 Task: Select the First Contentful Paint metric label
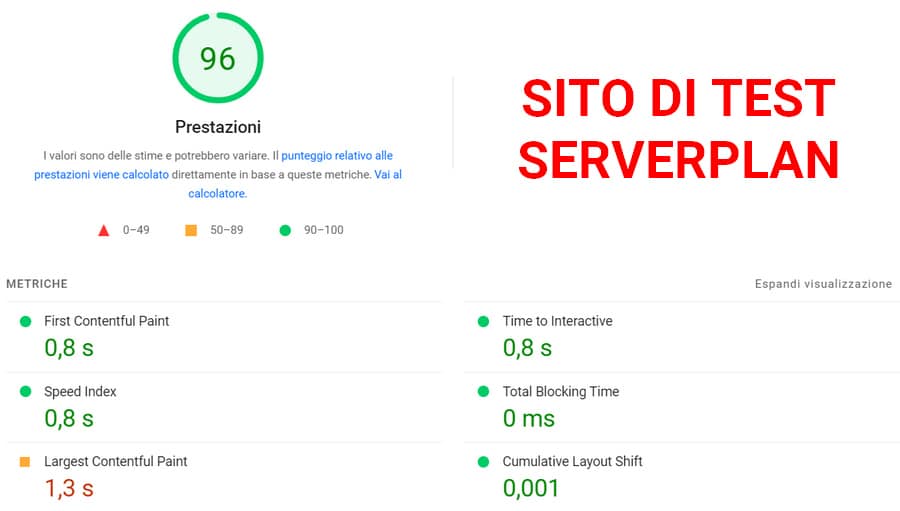106,321
